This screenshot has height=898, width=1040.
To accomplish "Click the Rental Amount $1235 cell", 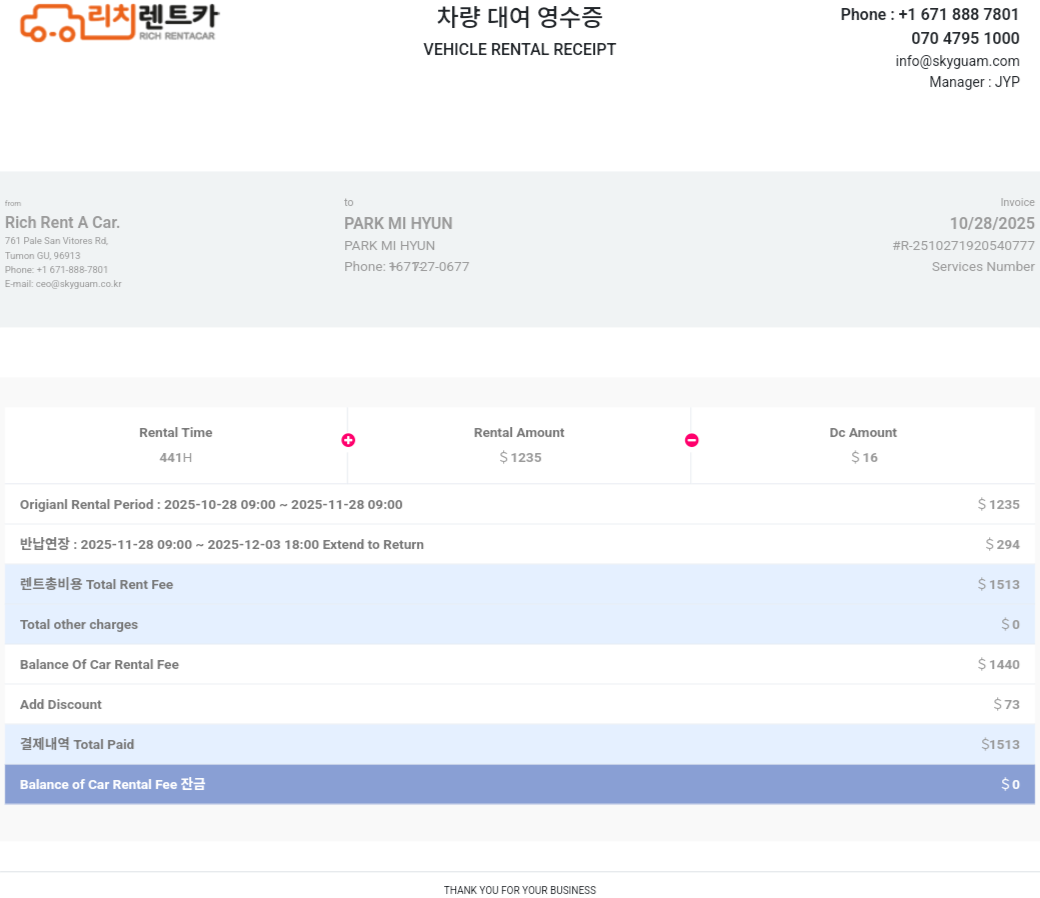I will point(519,445).
